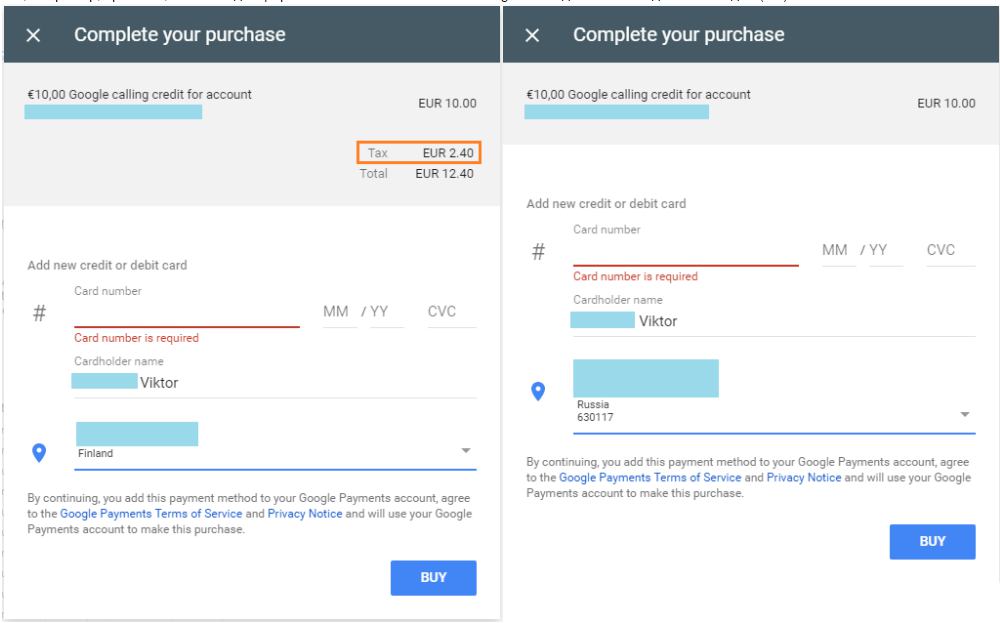1000x623 pixels.
Task: Click the CVC field in the right dialog
Action: point(950,250)
